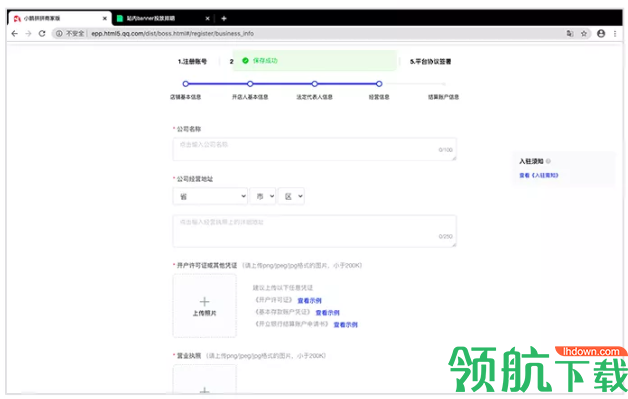Open the Chrome three-dot menu
The width and height of the screenshot is (628, 399).
(615, 34)
